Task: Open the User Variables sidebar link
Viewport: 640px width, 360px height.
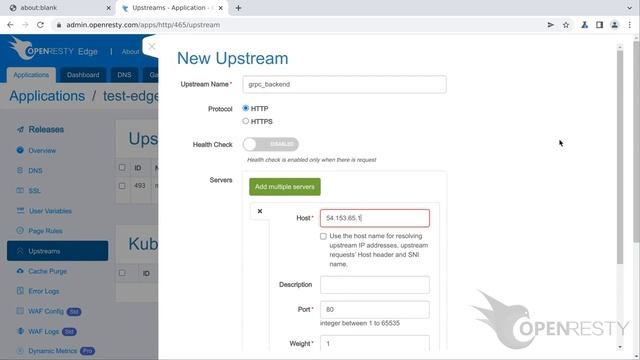Action: pyautogui.click(x=50, y=211)
